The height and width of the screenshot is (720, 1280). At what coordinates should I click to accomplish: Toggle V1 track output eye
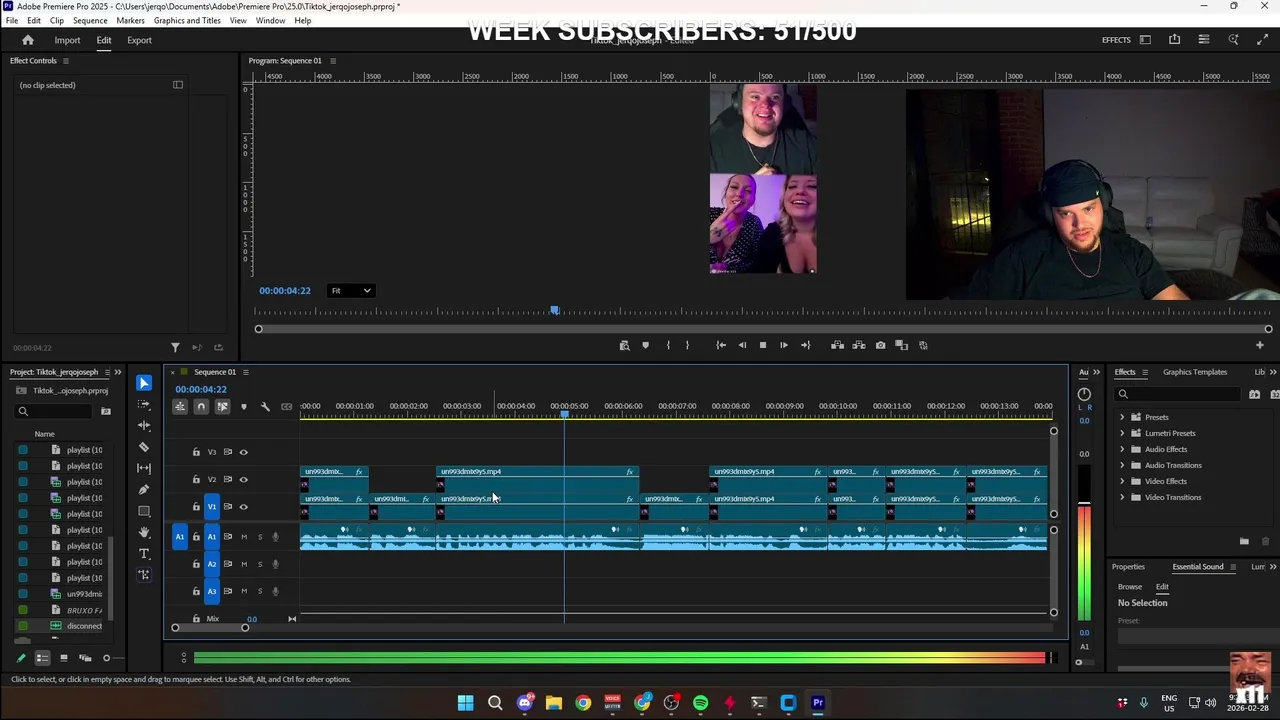click(x=243, y=507)
